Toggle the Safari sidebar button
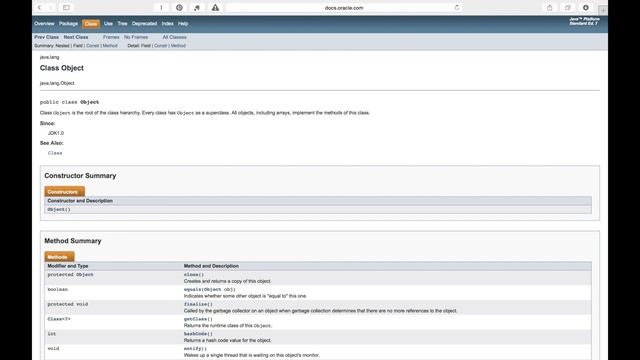This screenshot has height=360, width=640. pos(66,7)
